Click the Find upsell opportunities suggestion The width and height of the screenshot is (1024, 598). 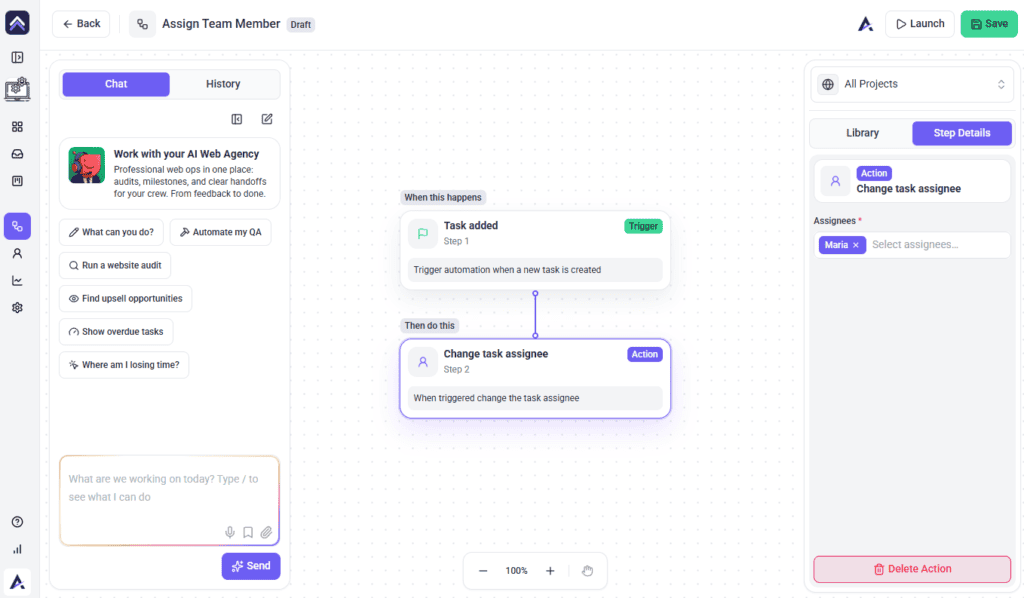125,298
